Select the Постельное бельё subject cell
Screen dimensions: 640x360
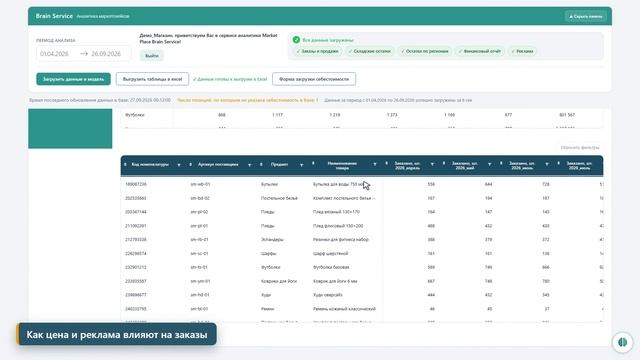click(279, 198)
